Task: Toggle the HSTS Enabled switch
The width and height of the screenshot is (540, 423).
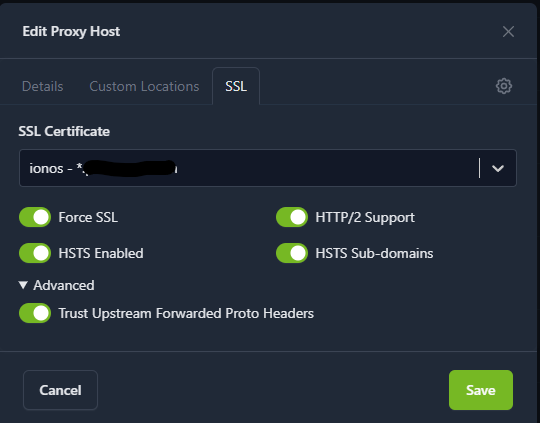Action: [x=35, y=253]
